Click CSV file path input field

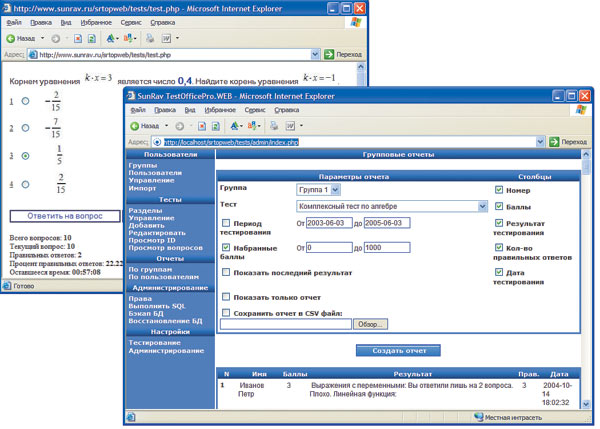286,324
